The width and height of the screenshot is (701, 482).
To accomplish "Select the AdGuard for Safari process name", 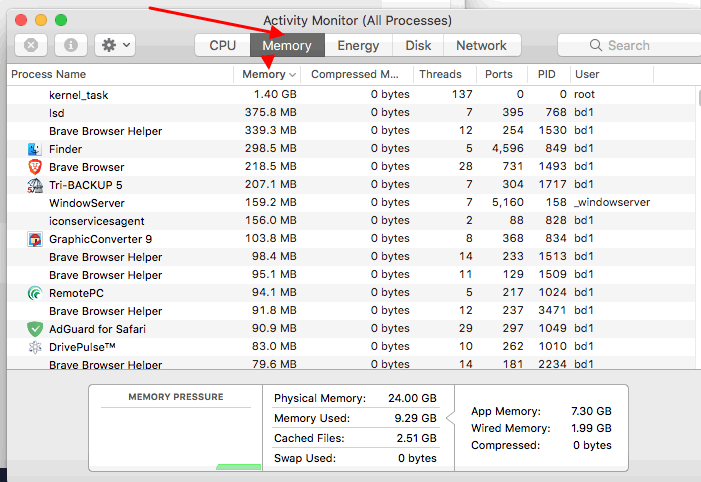I will [97, 329].
